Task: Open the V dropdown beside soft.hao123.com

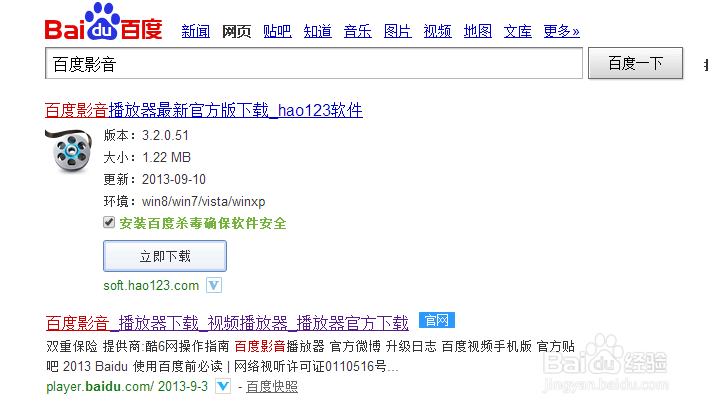Action: [214, 285]
